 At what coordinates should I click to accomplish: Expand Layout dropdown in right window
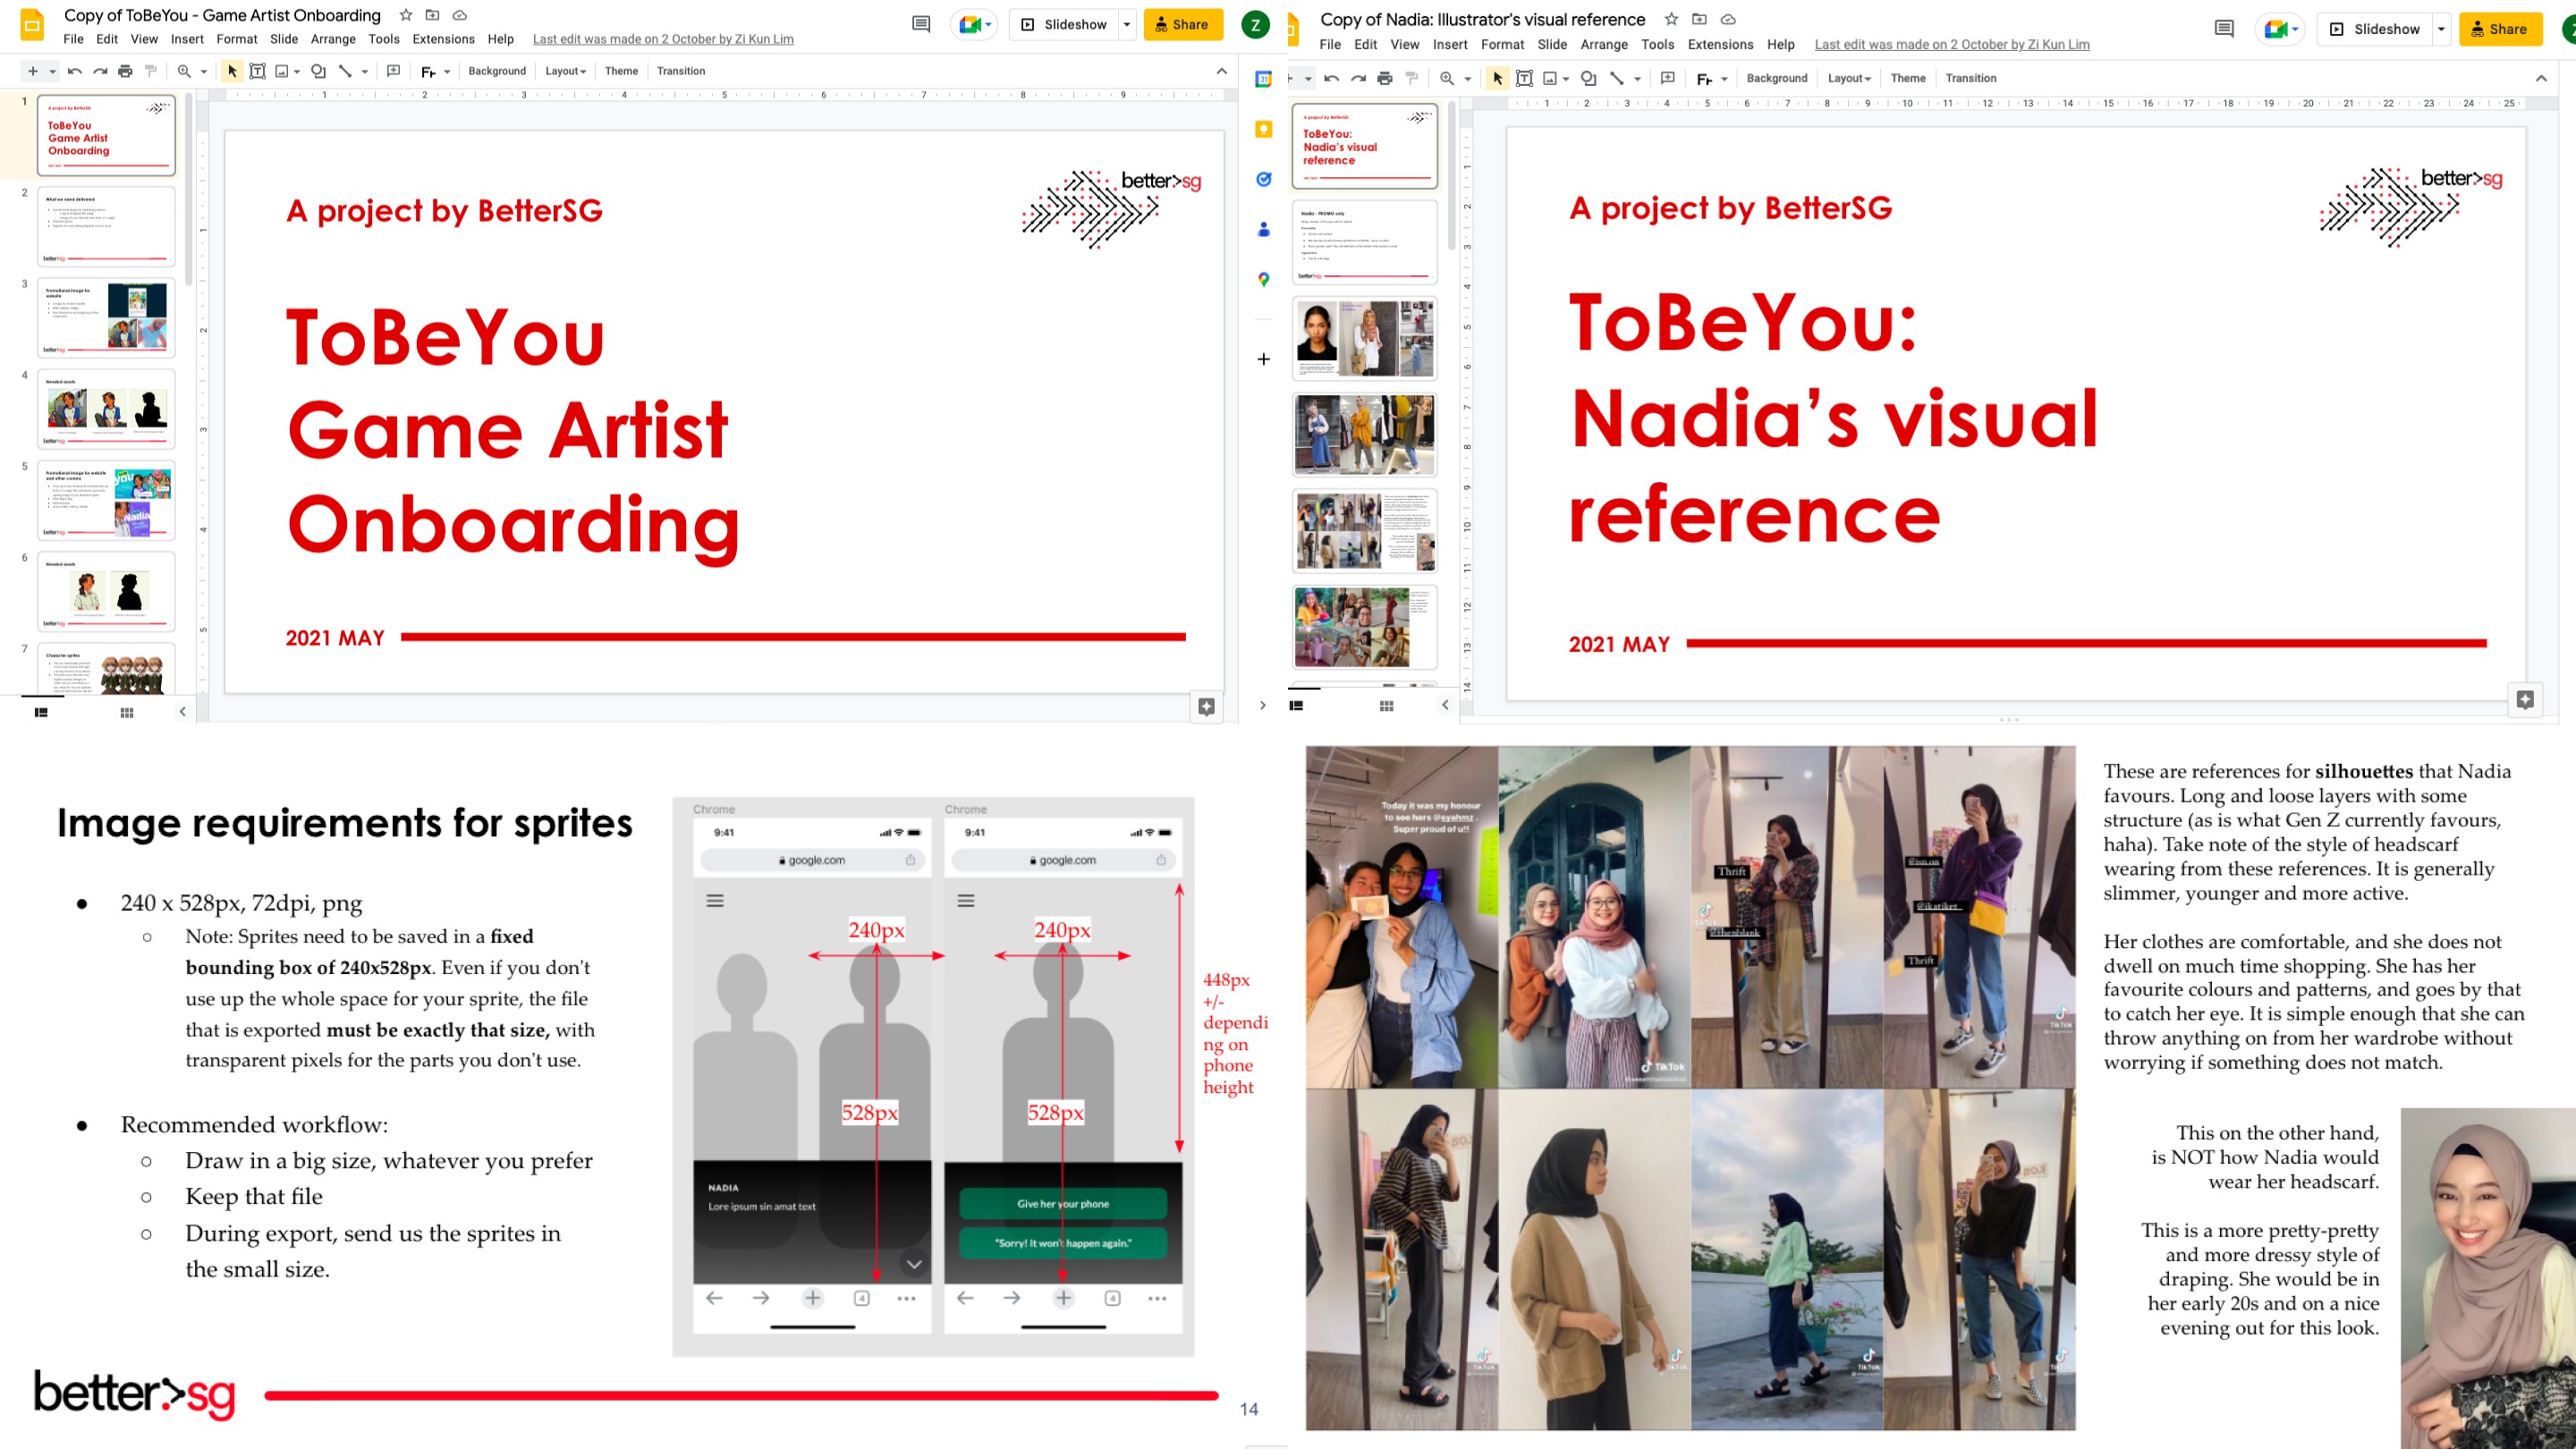[1849, 78]
